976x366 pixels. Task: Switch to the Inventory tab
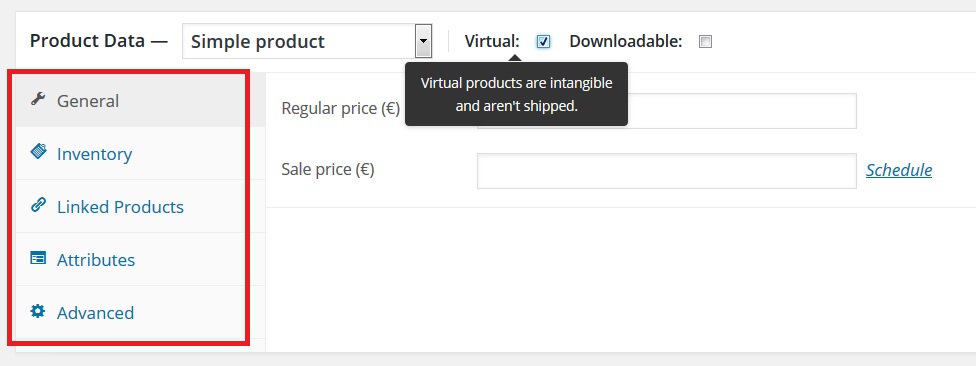[95, 154]
